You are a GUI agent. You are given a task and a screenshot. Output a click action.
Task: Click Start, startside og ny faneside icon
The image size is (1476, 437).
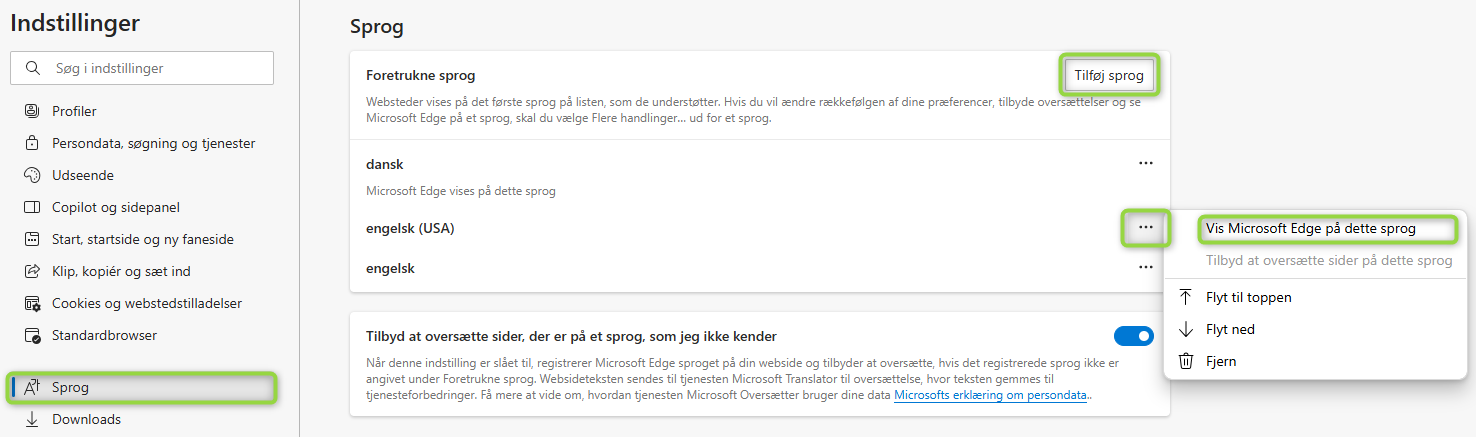pyautogui.click(x=32, y=239)
